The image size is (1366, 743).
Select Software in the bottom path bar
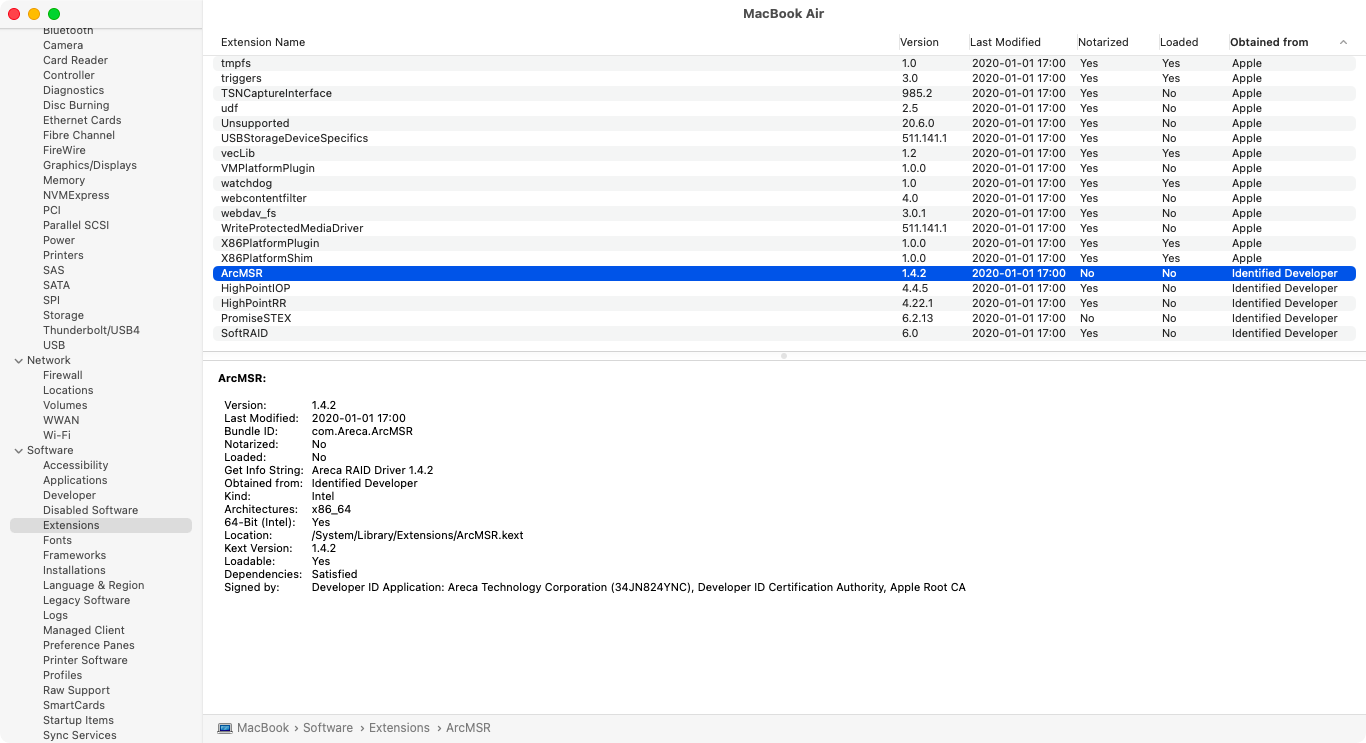click(x=328, y=728)
